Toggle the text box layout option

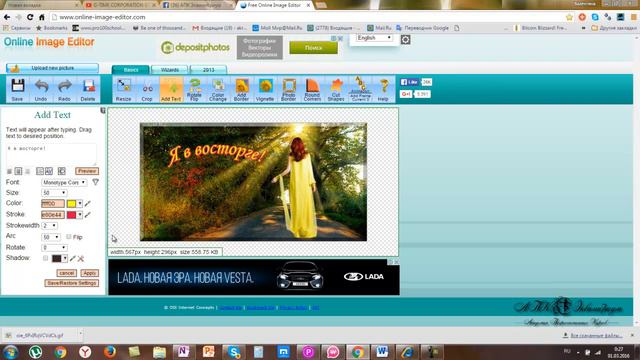(62, 171)
